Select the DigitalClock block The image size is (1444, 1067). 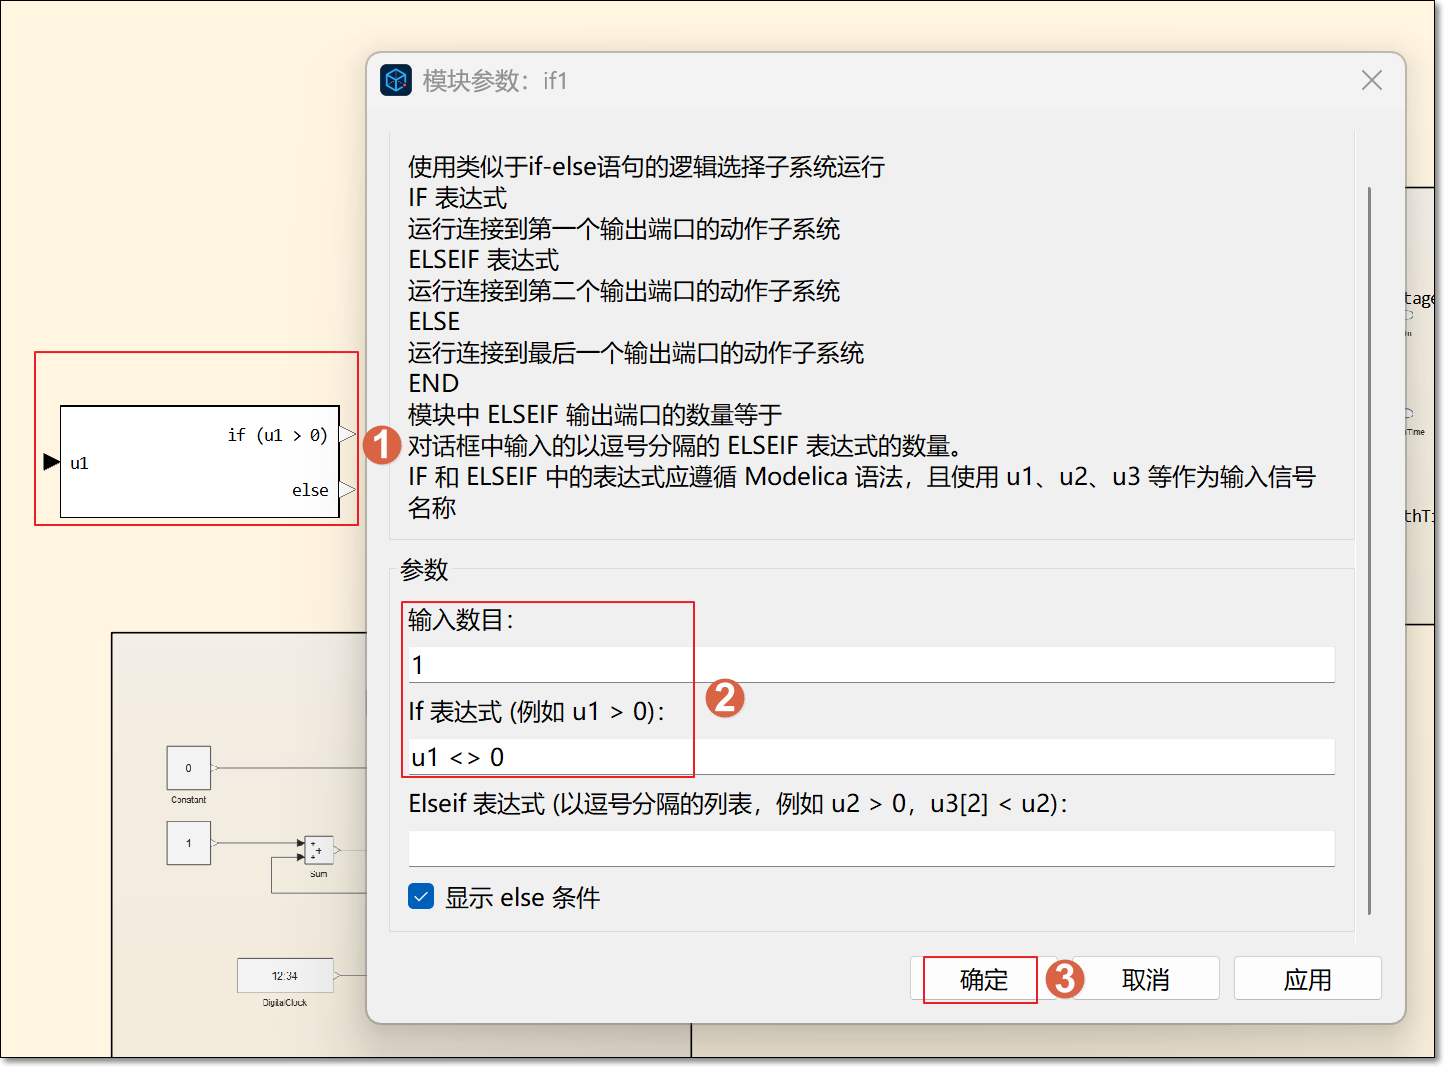pyautogui.click(x=285, y=975)
